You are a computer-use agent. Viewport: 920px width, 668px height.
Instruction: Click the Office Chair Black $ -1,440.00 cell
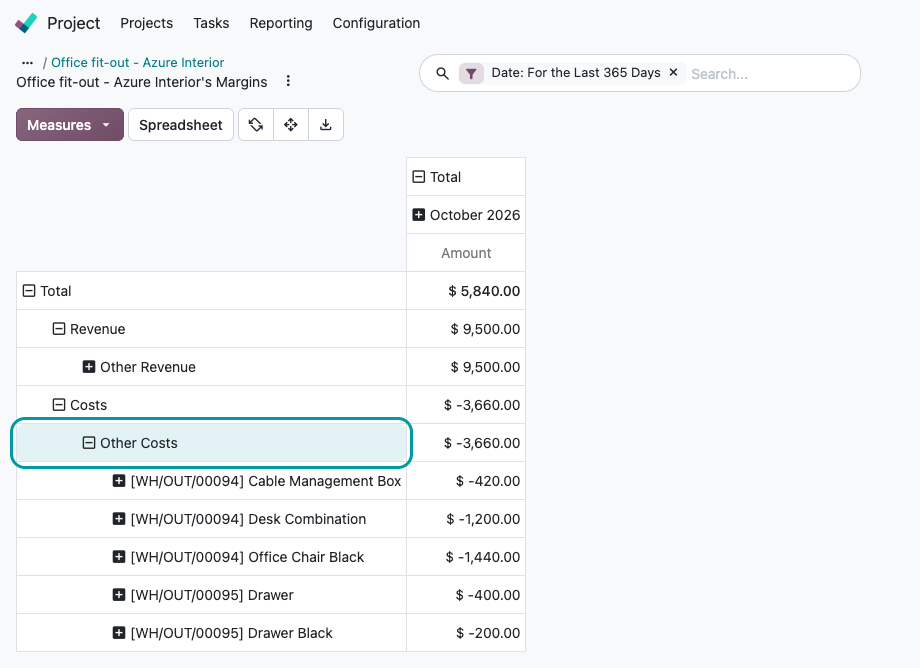[466, 557]
